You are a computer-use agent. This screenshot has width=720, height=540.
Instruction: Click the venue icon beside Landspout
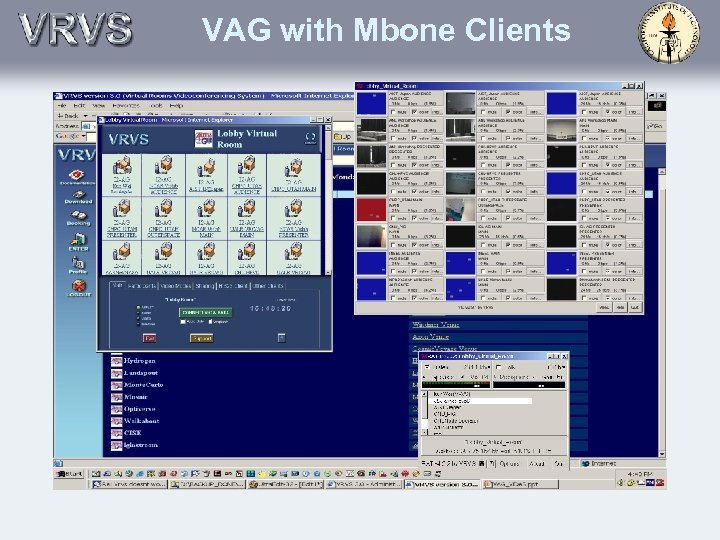[117, 373]
